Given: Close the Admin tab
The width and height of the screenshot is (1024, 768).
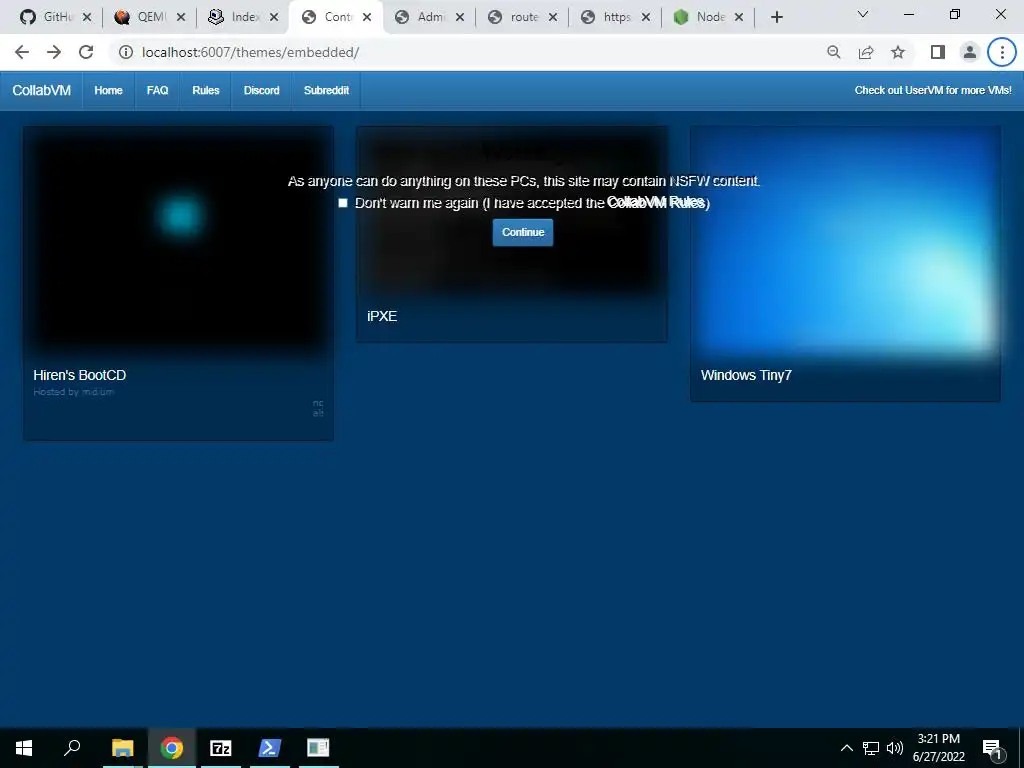Looking at the screenshot, I should pyautogui.click(x=460, y=18).
